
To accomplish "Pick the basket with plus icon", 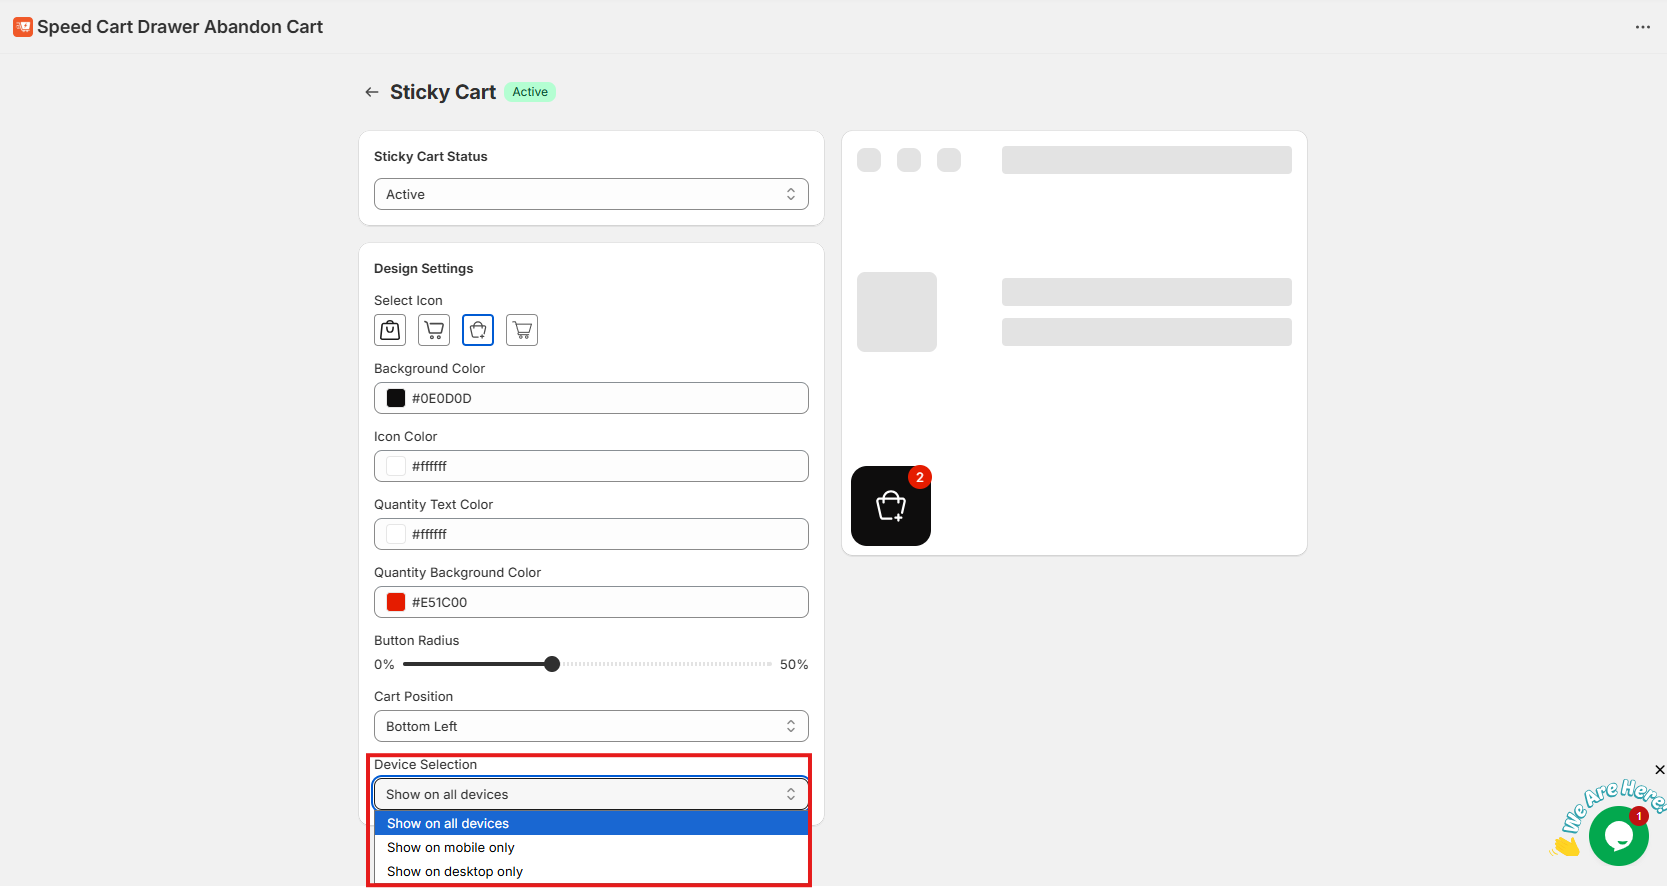I will click(x=478, y=330).
